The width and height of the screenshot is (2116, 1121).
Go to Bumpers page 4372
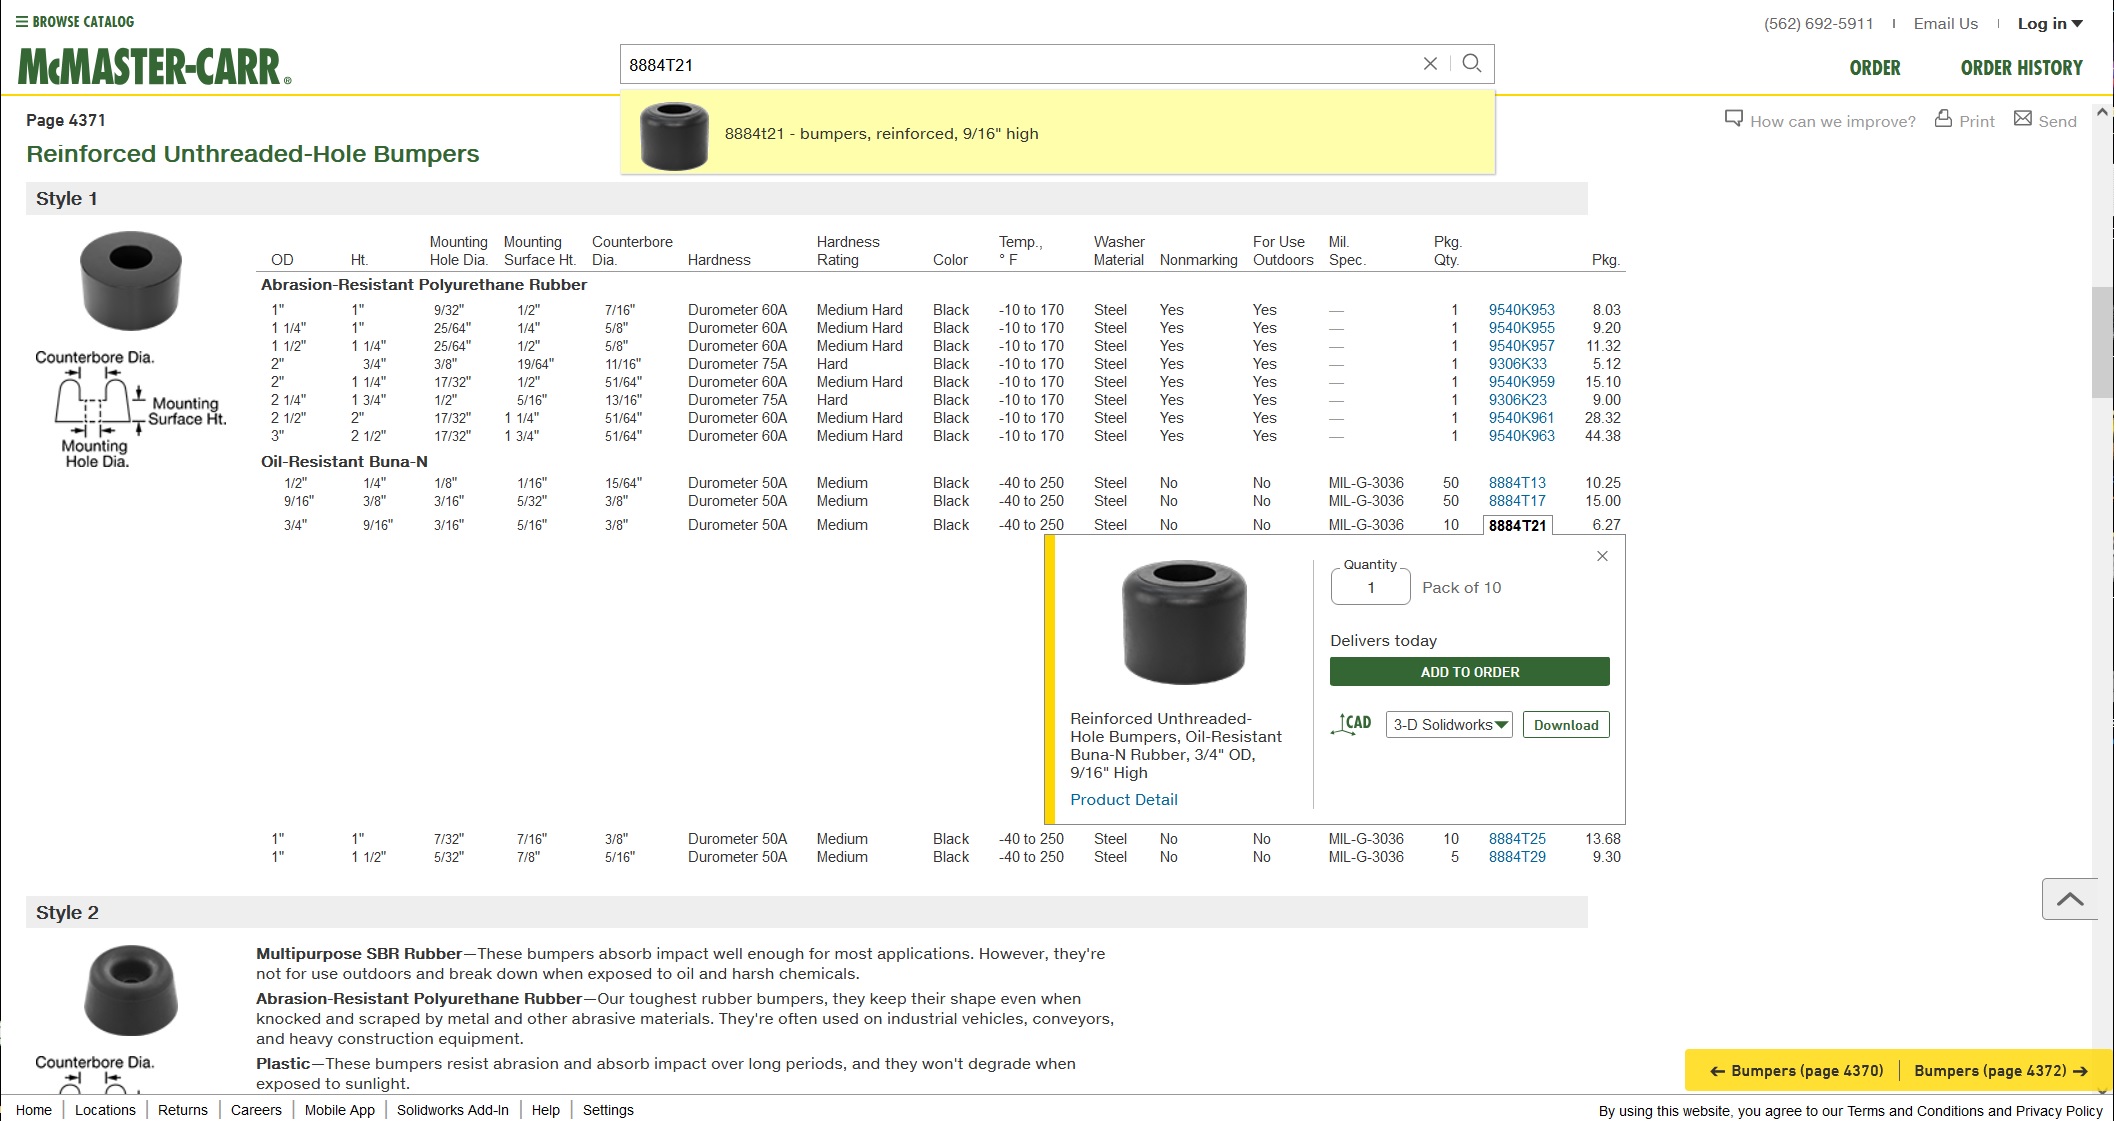2000,1070
